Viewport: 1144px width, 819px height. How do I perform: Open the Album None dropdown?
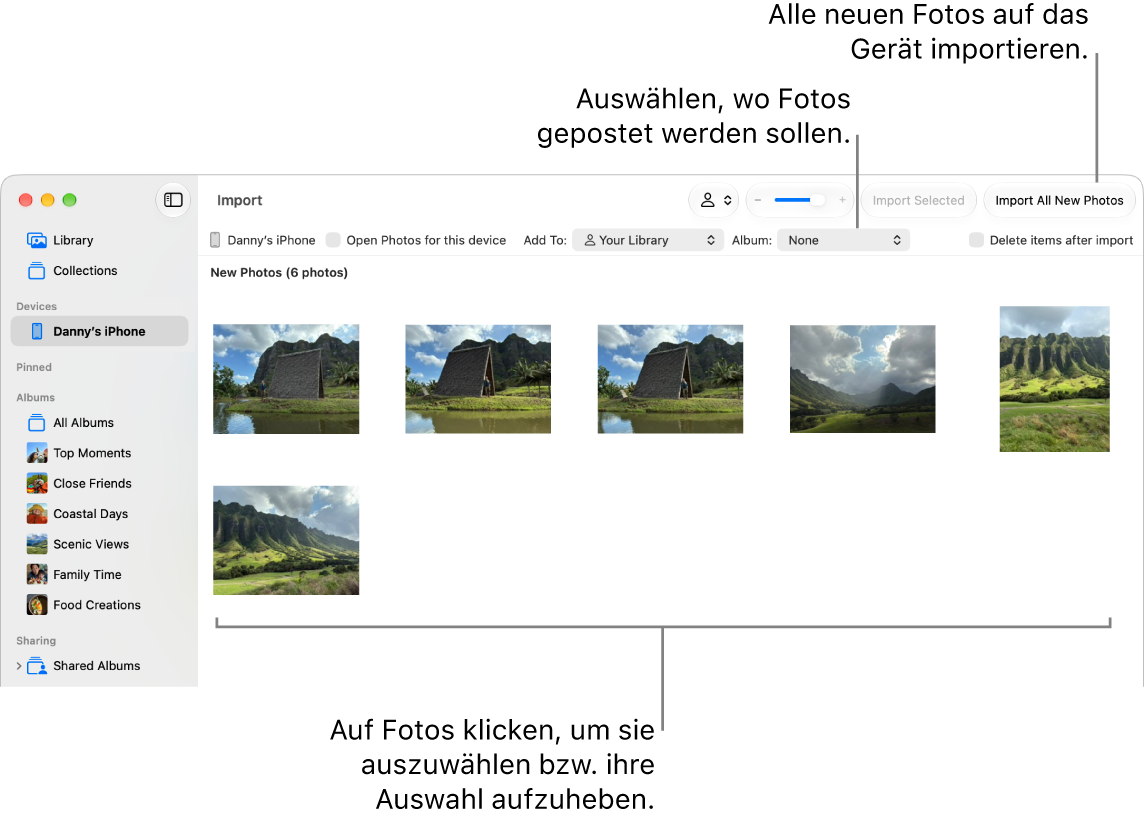pyautogui.click(x=843, y=240)
